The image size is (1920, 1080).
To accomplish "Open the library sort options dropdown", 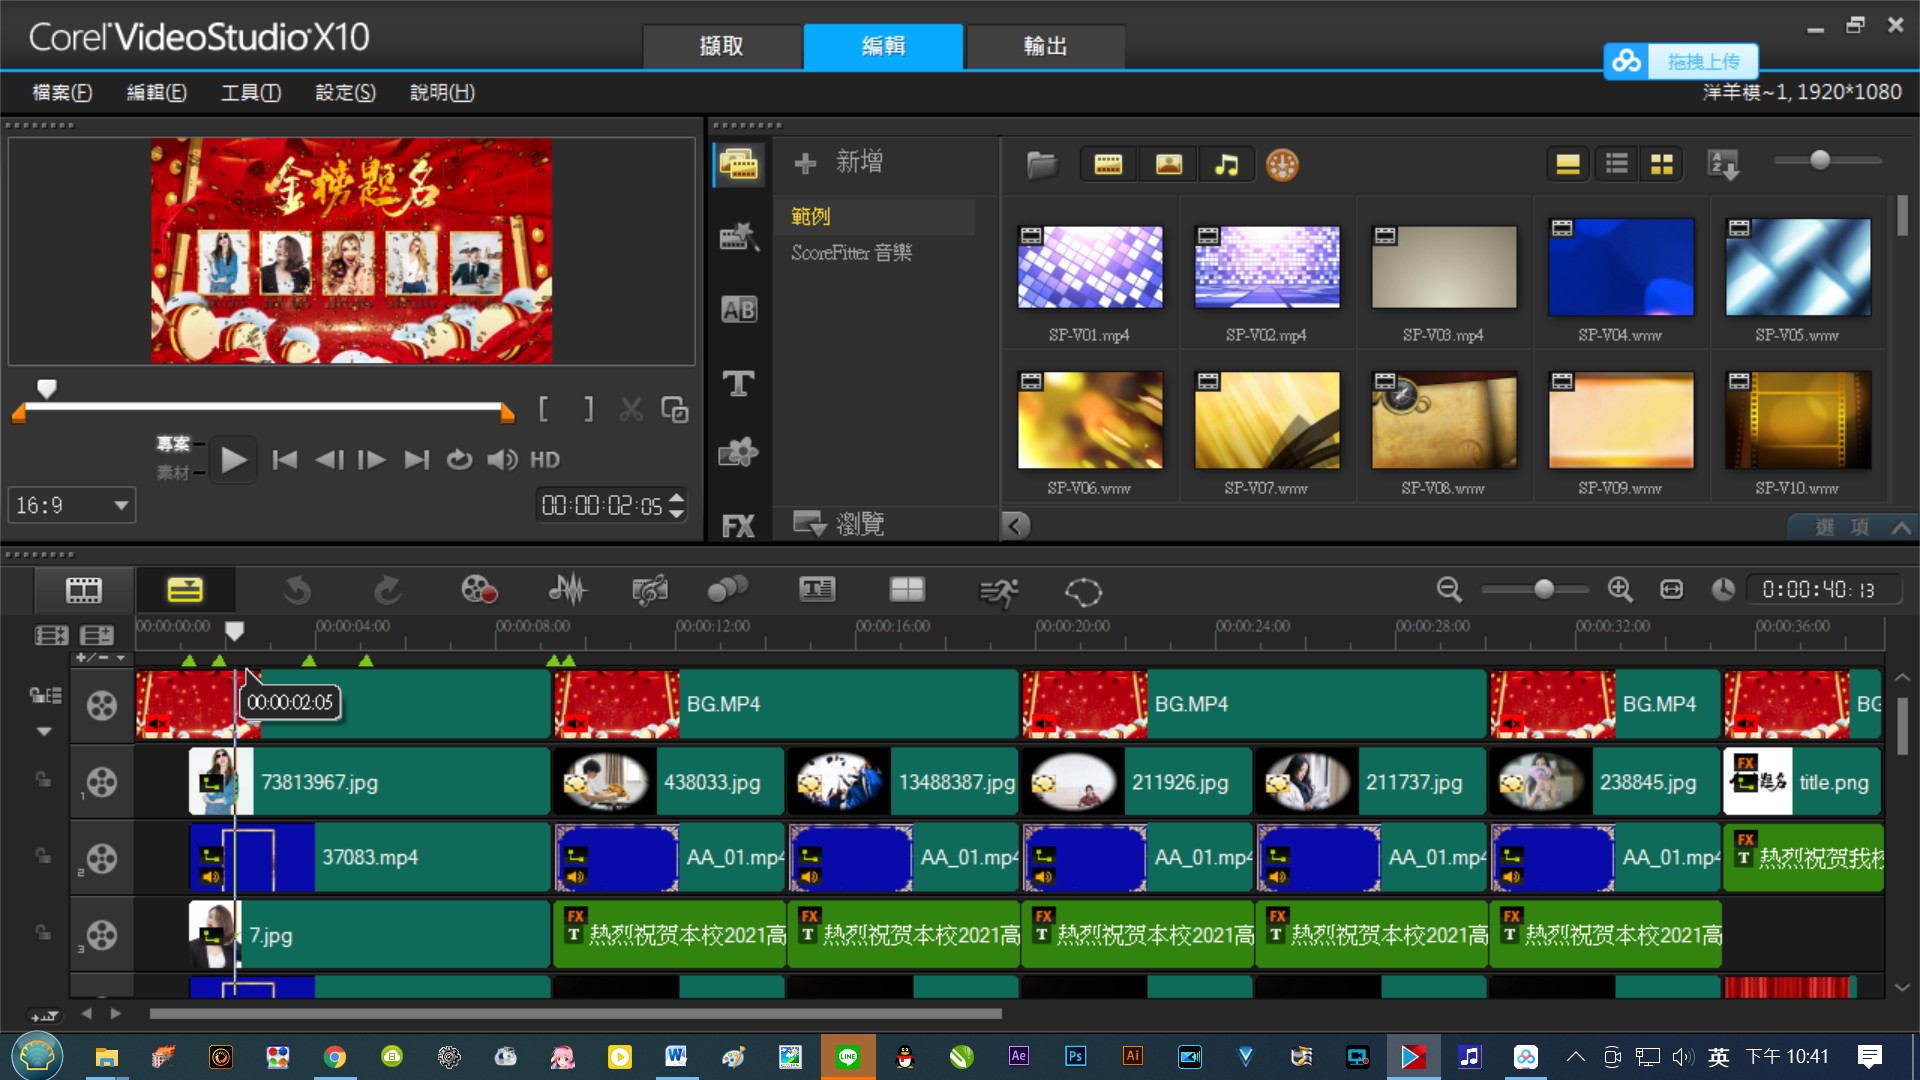I will 1724,164.
